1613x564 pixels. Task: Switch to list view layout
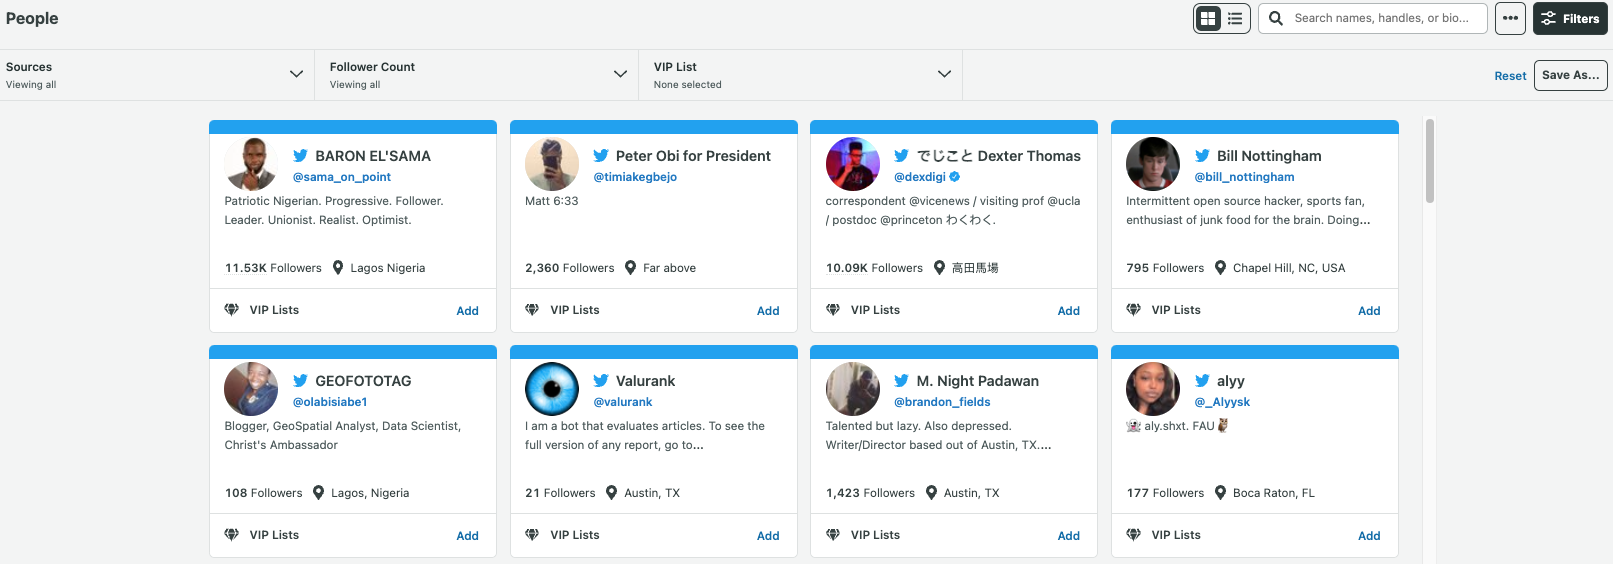click(1235, 18)
